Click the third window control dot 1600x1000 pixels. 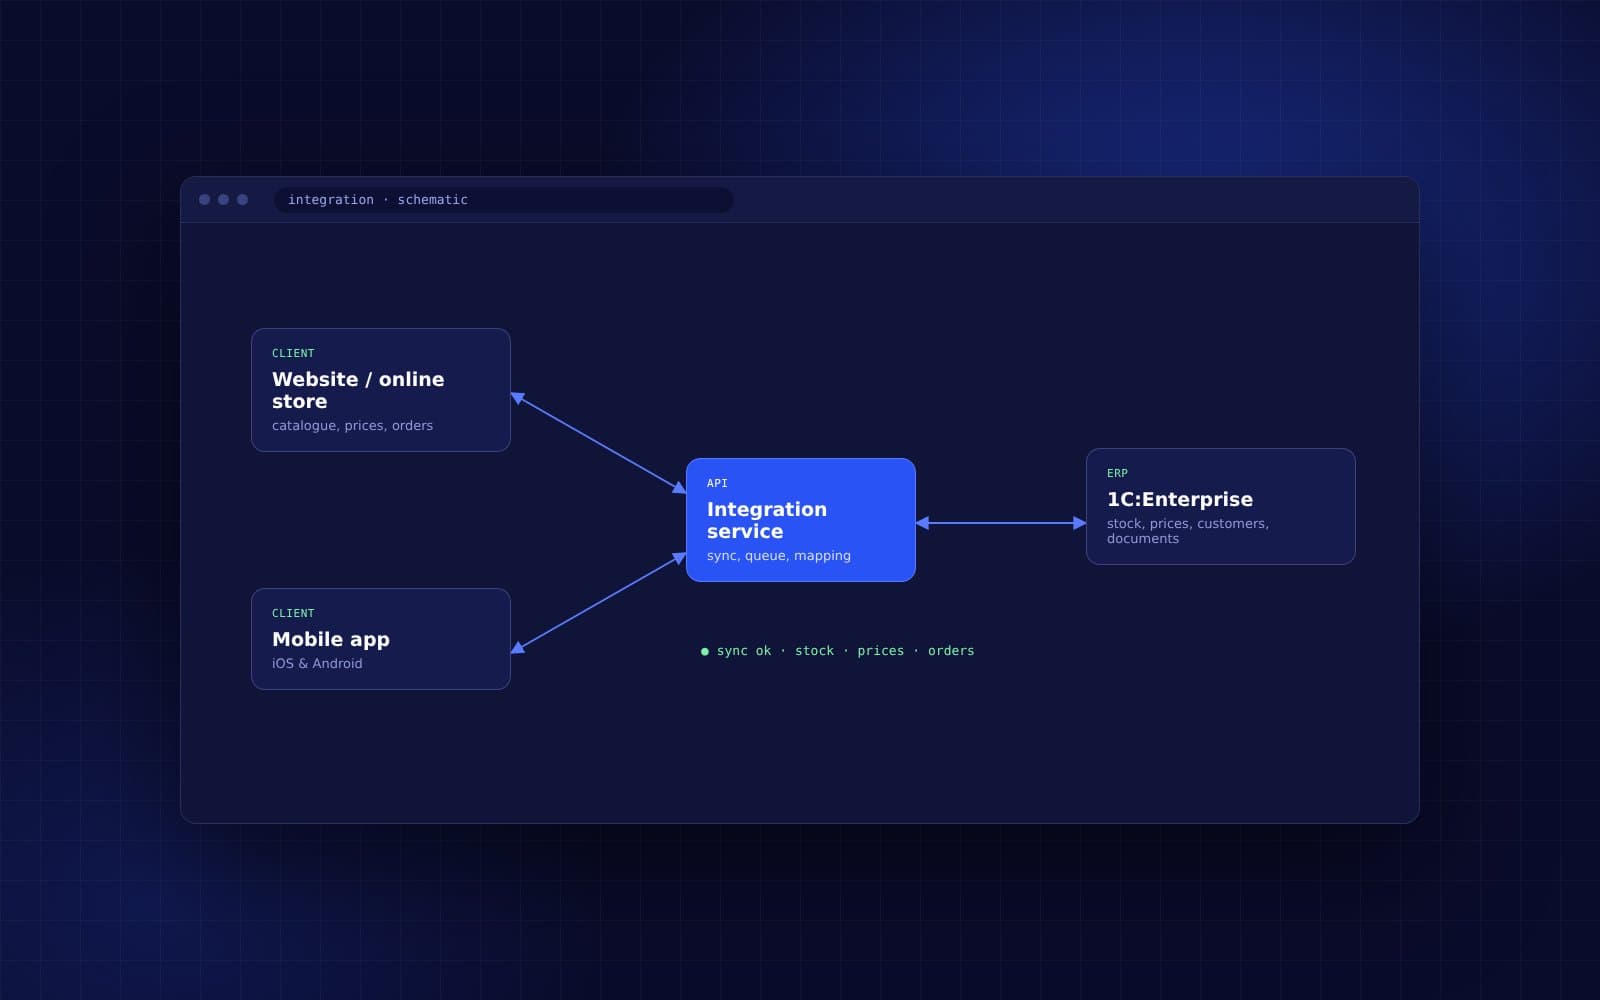243,200
